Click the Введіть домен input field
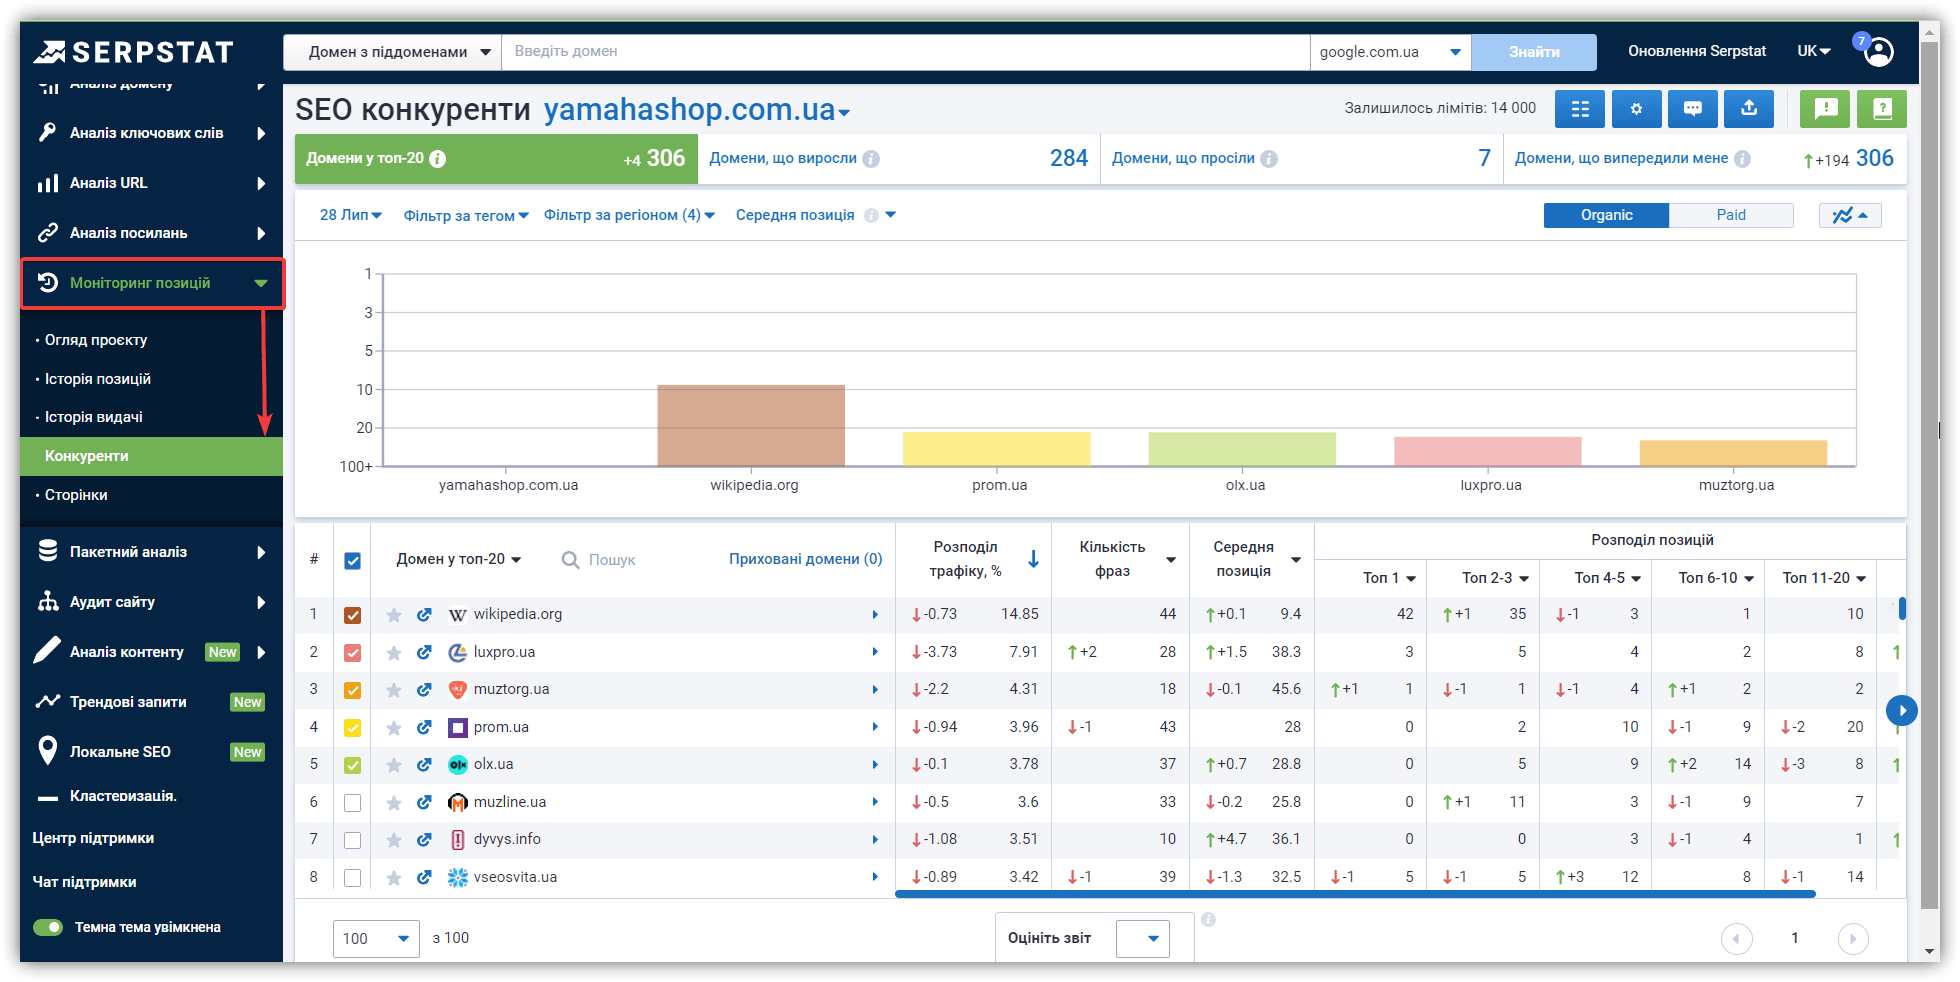The width and height of the screenshot is (1960, 982). click(905, 52)
